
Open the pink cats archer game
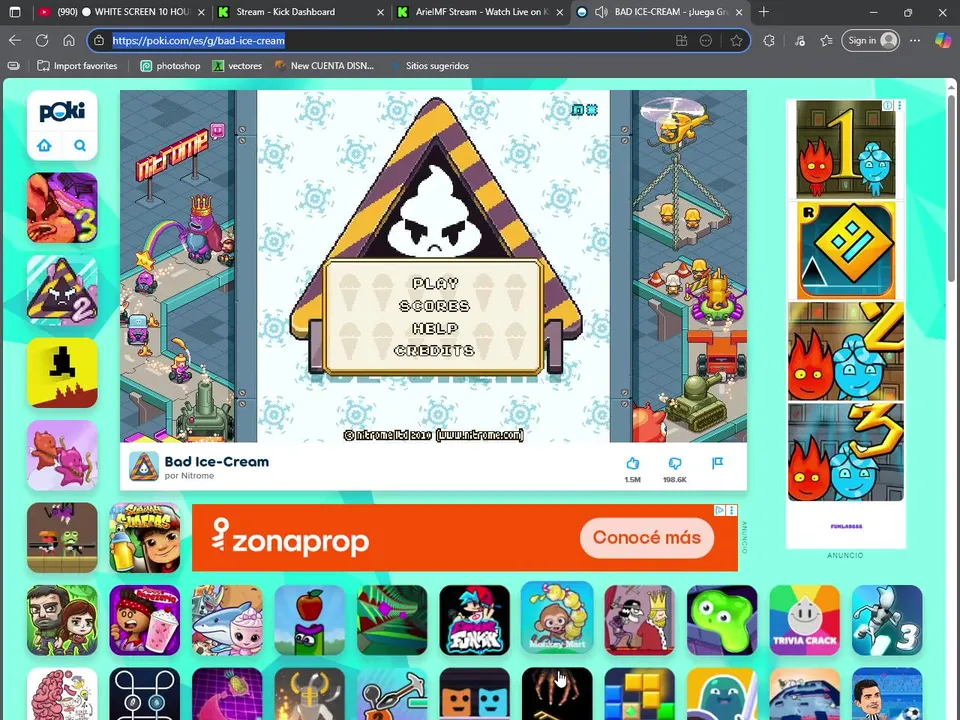coord(62,455)
